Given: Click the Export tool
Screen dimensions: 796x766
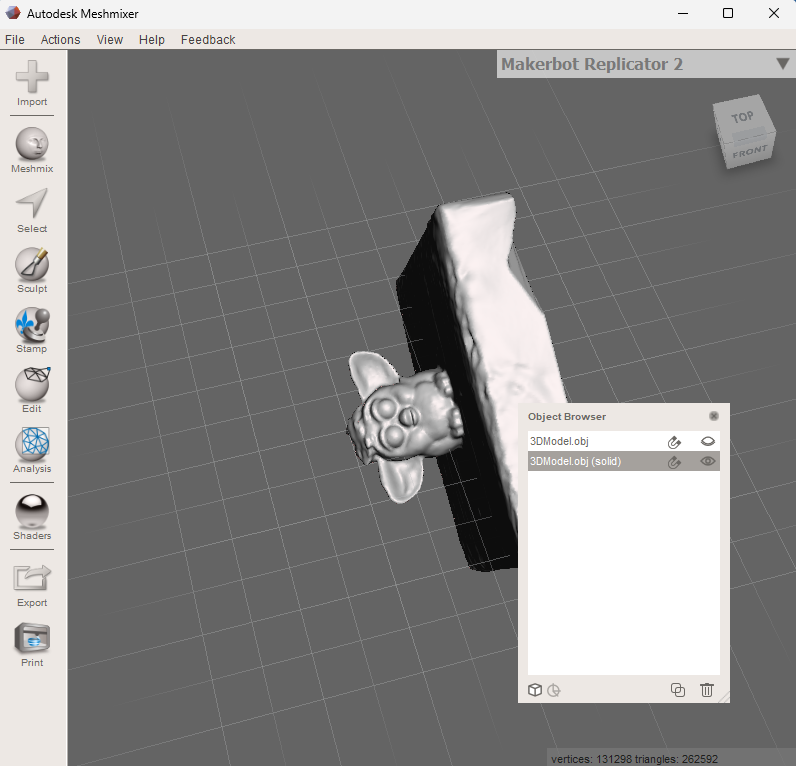Looking at the screenshot, I should 32,585.
